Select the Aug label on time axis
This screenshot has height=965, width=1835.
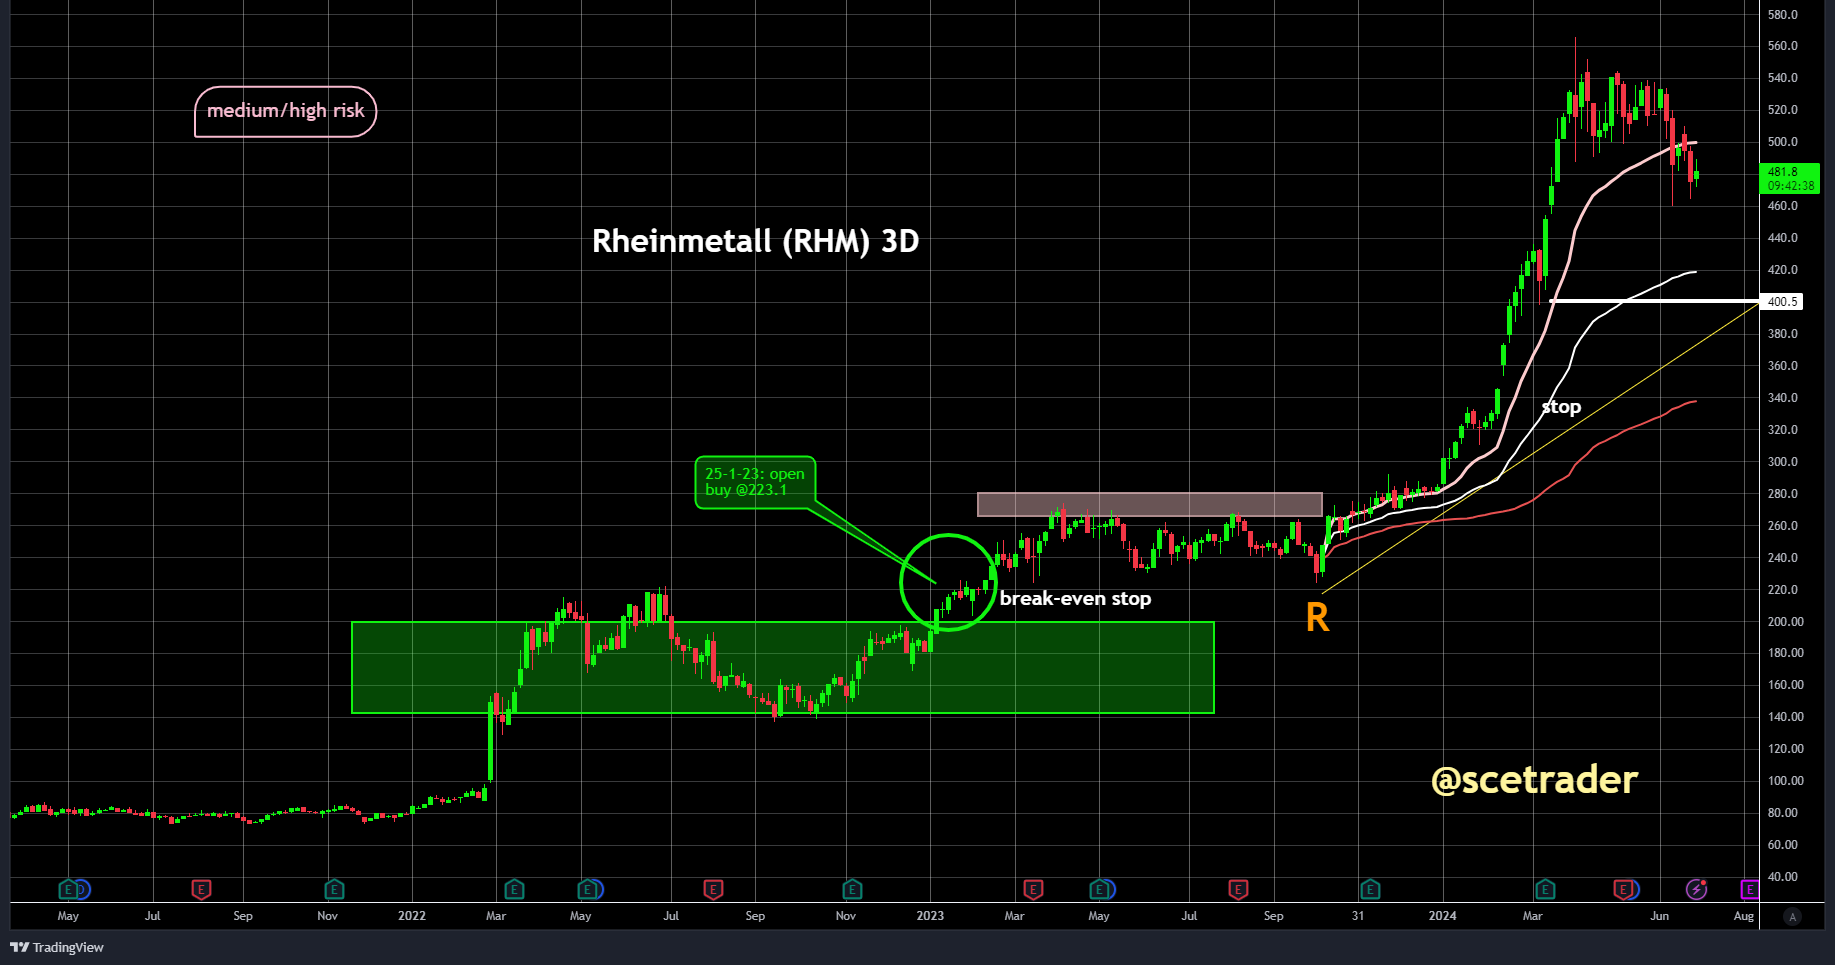(1744, 916)
